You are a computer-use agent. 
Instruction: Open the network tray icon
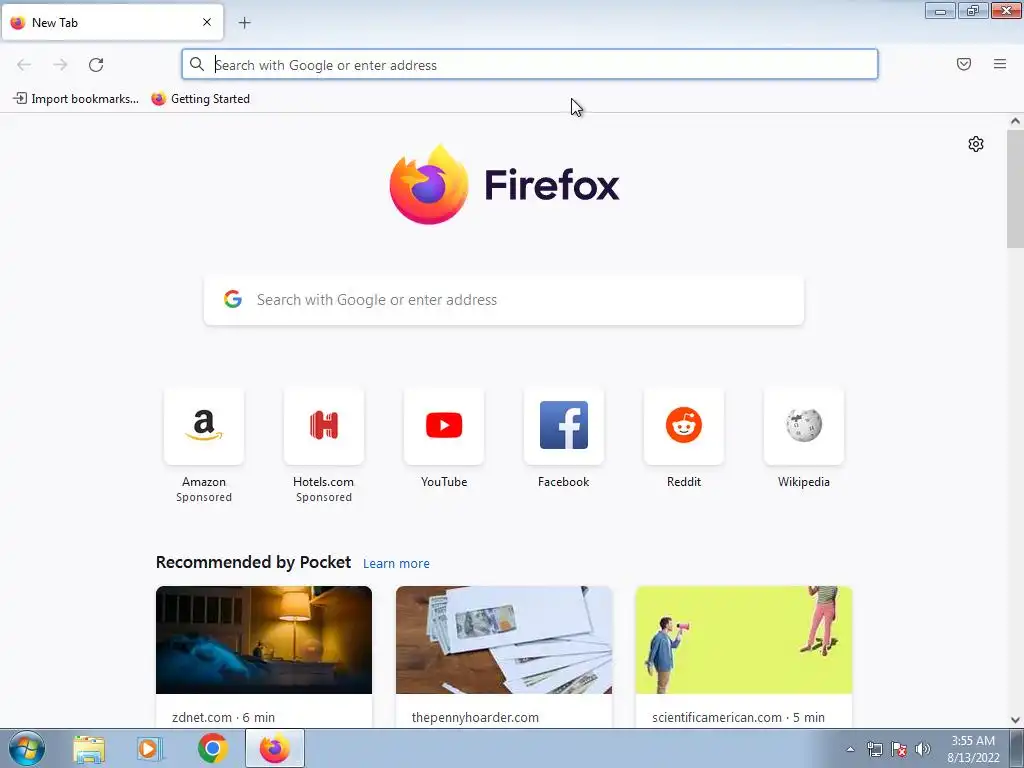click(874, 749)
